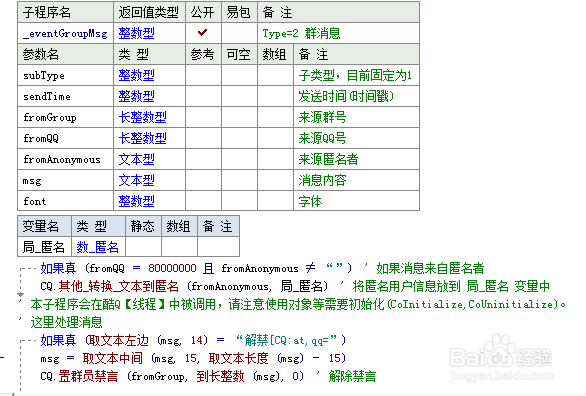Click type 长整数型 in fromQQ row
The height and width of the screenshot is (396, 586).
(x=142, y=138)
